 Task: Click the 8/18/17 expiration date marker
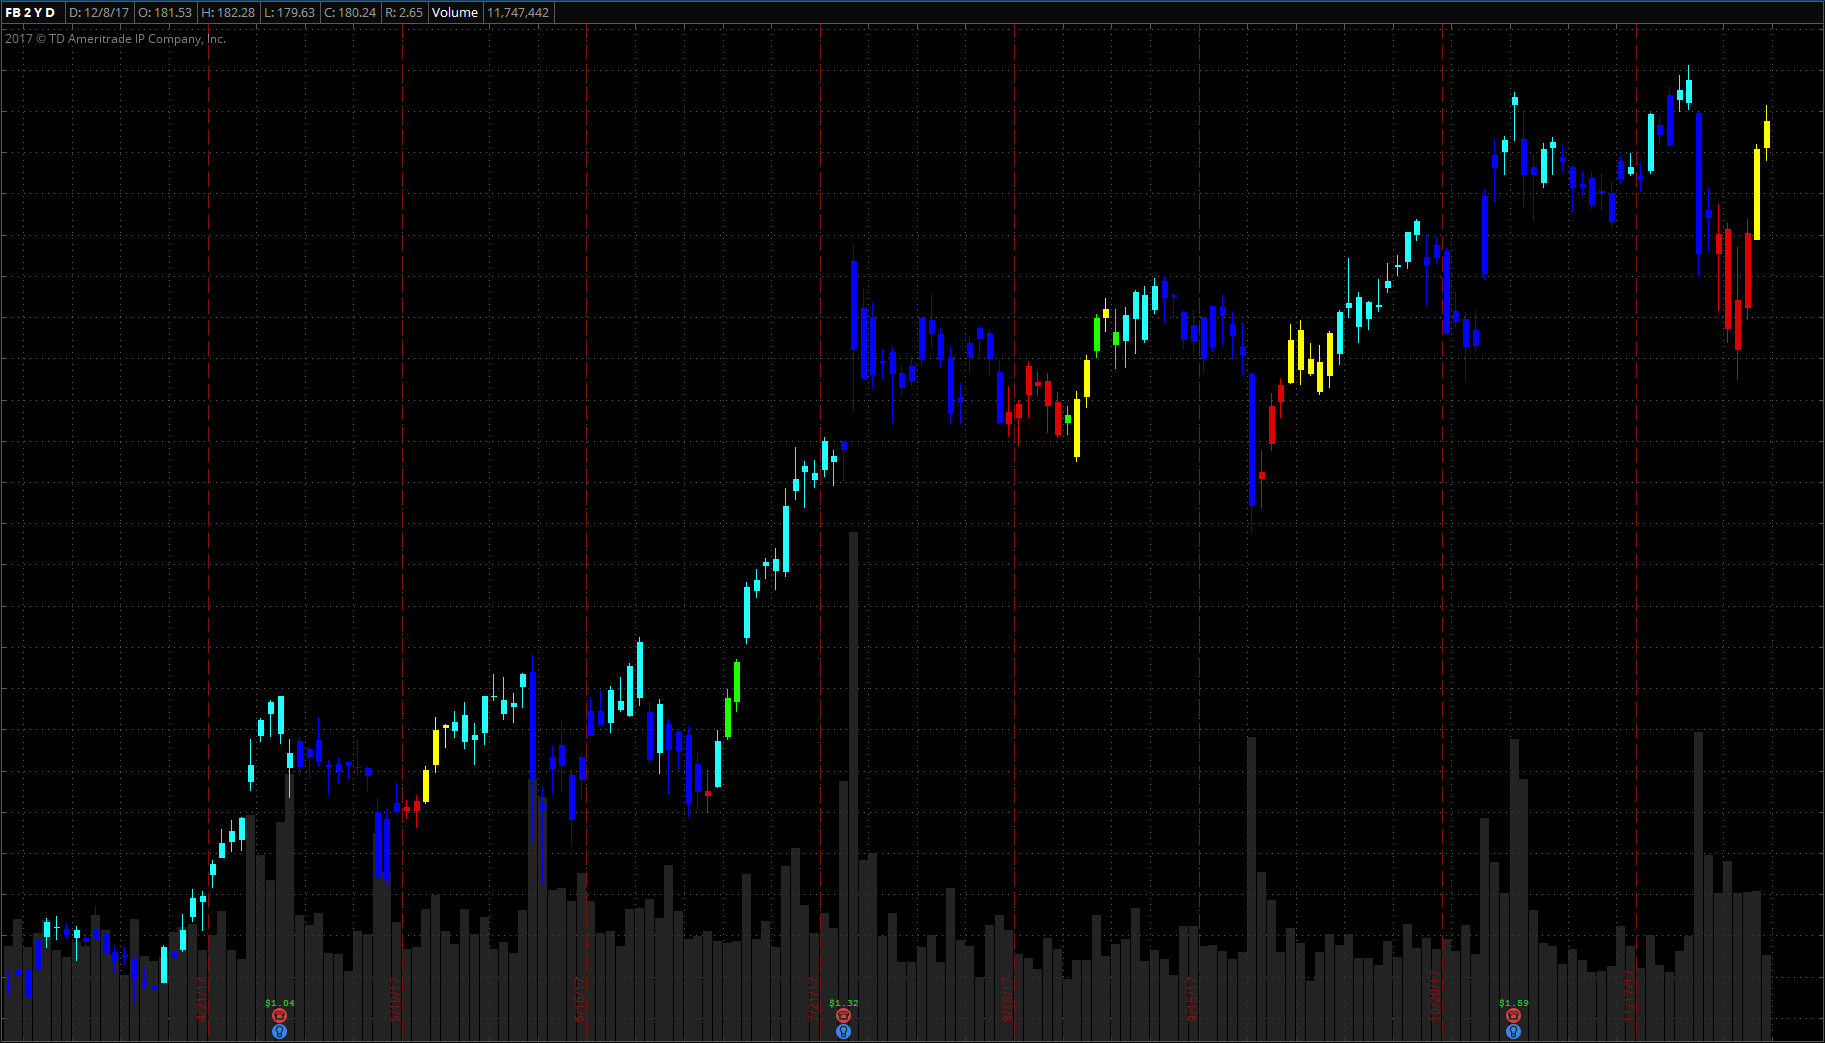click(1008, 998)
